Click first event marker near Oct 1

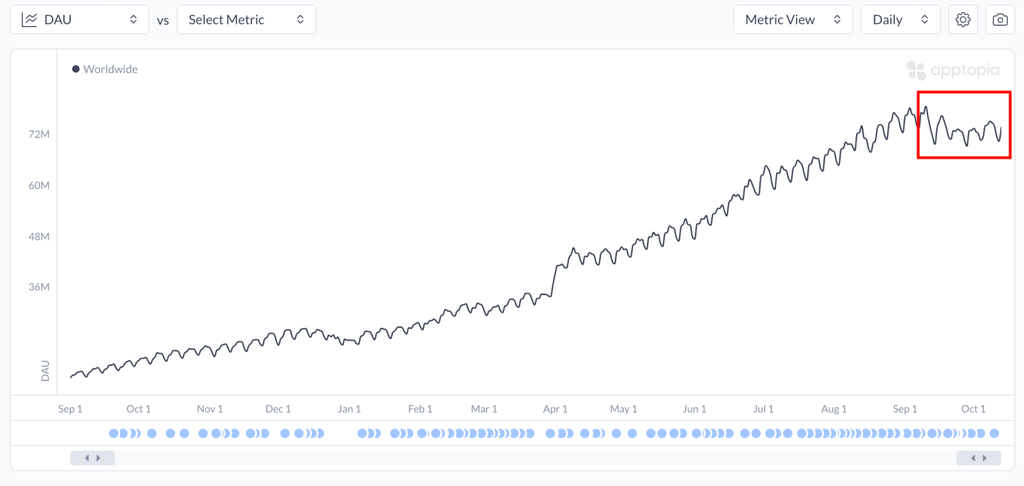[x=113, y=433]
